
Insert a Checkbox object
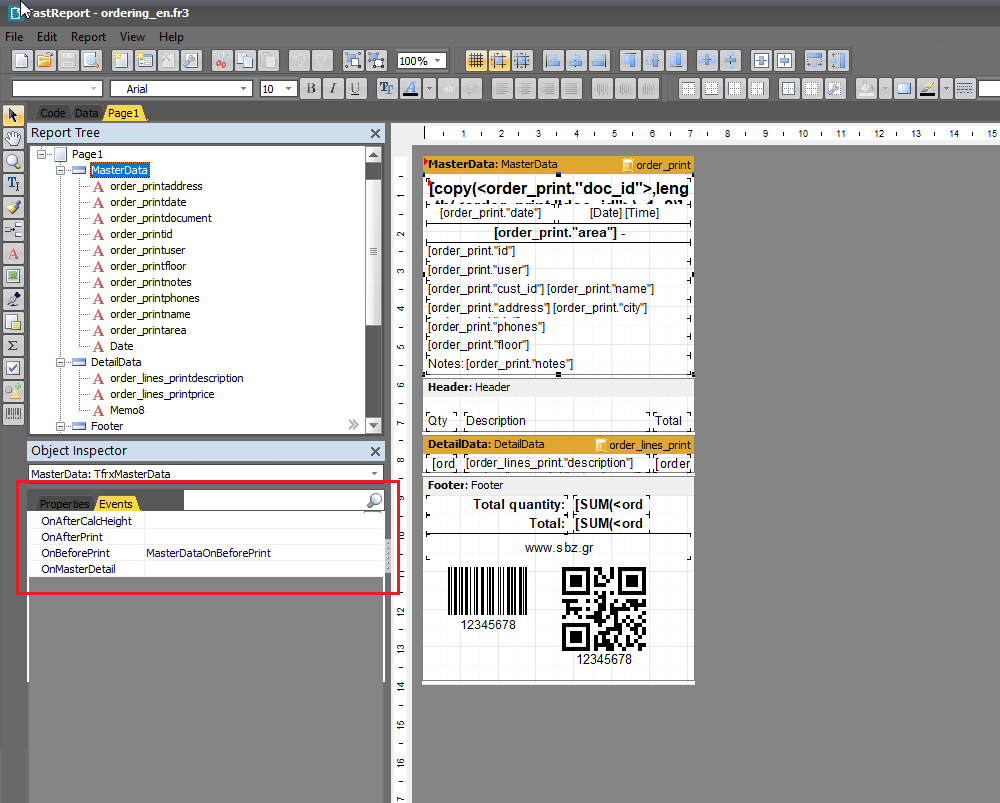[x=13, y=368]
